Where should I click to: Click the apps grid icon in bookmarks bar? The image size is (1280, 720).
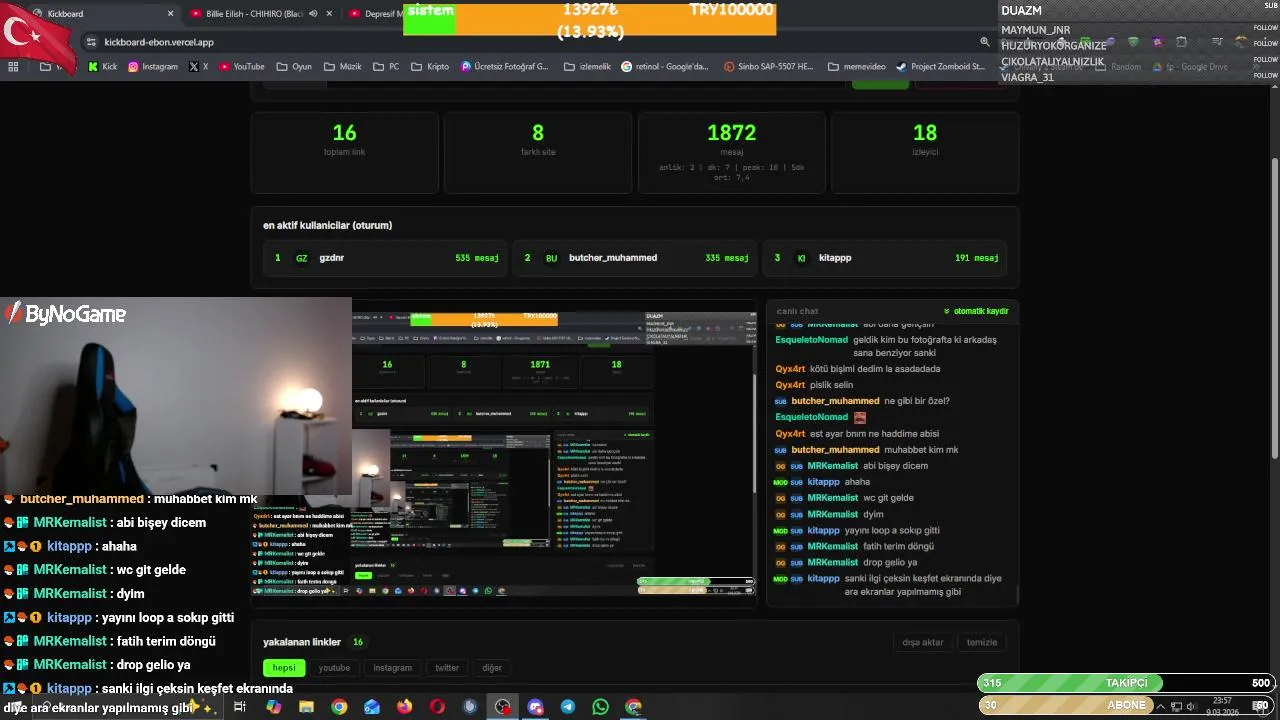[x=13, y=67]
